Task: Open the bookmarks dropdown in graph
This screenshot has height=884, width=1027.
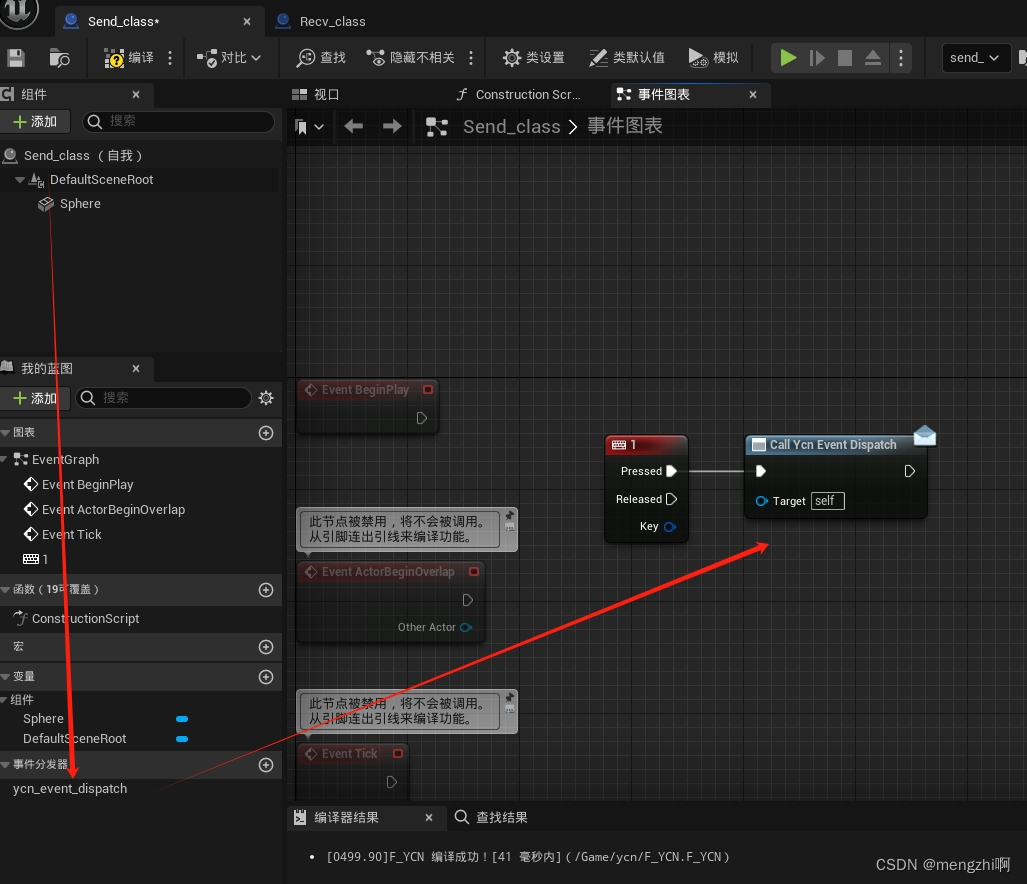Action: tap(309, 127)
